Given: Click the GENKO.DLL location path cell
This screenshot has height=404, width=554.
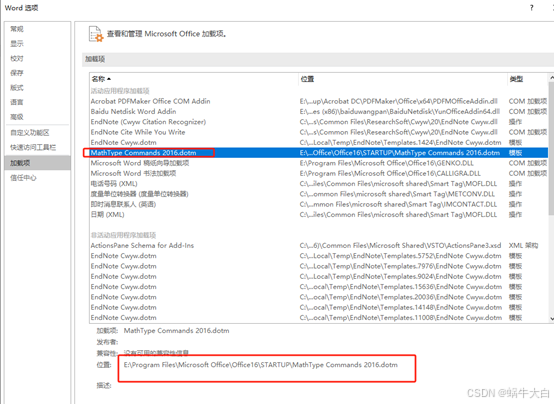Looking at the screenshot, I should 387,163.
